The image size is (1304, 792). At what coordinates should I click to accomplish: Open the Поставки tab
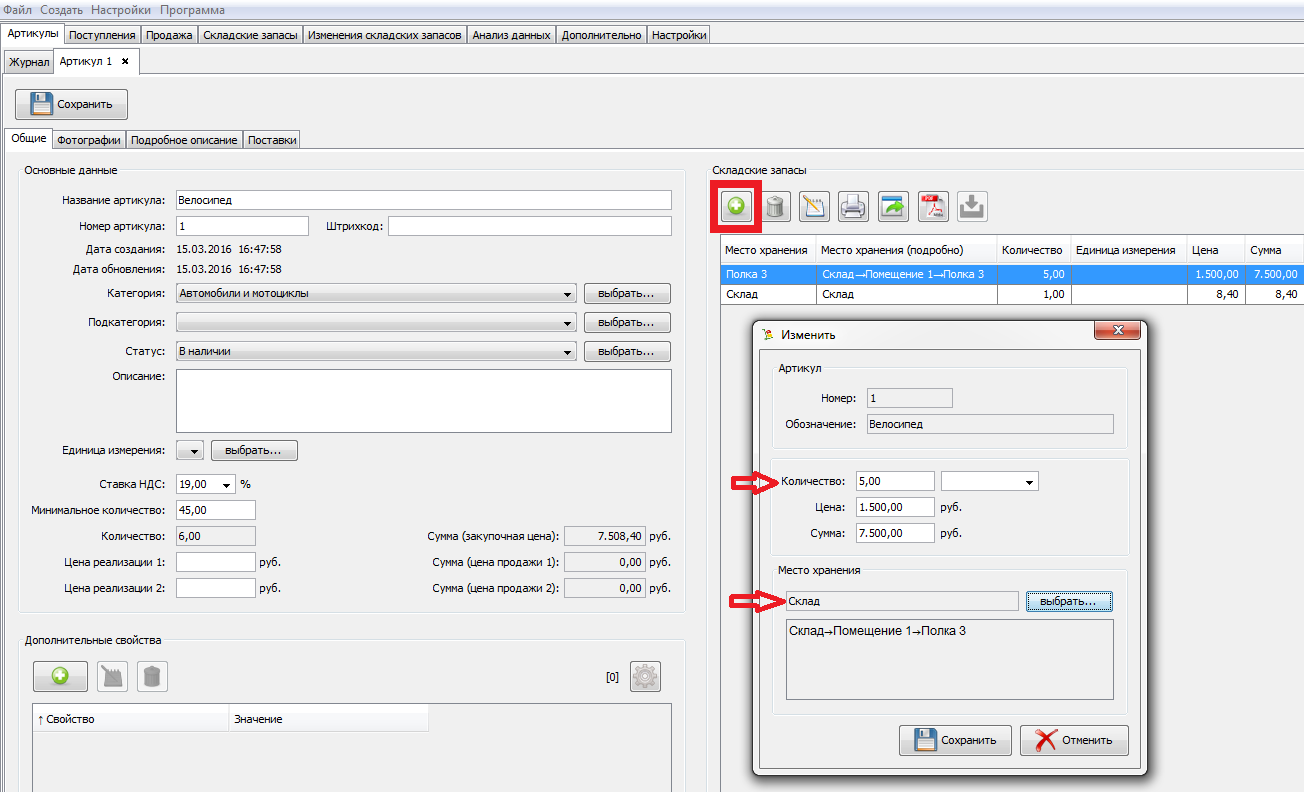tap(272, 140)
